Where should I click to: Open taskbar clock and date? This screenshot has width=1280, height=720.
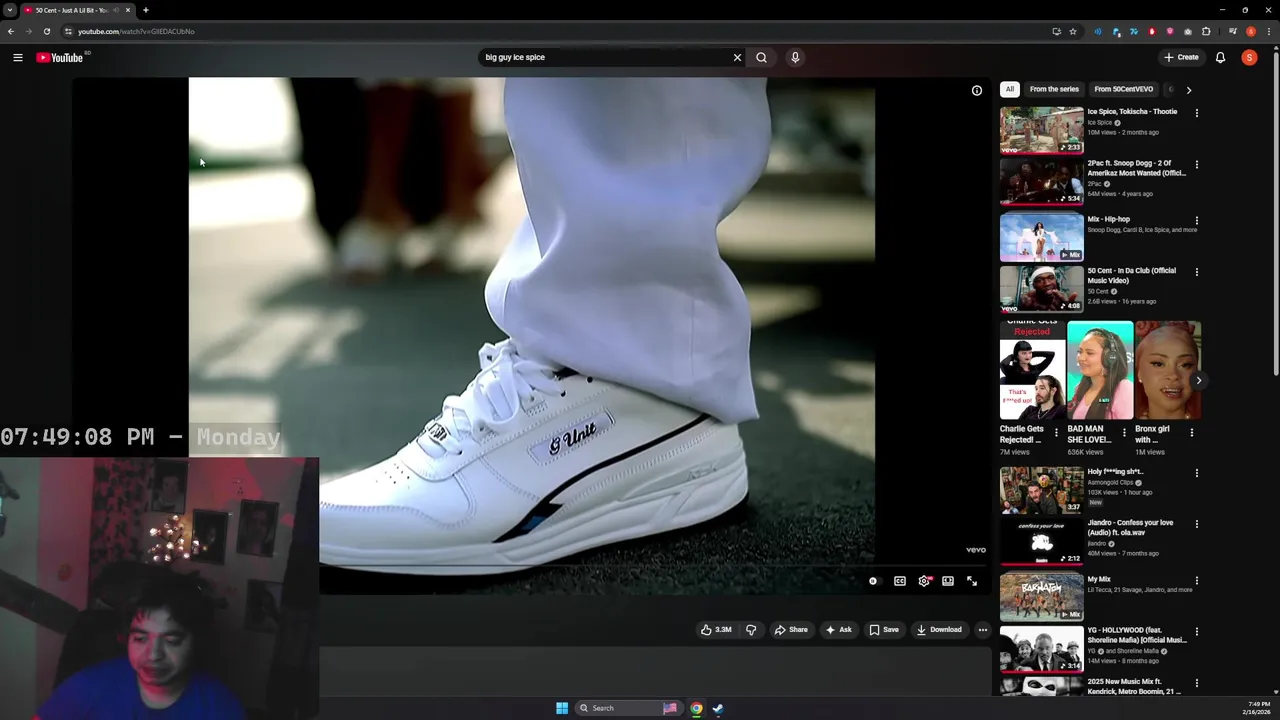tap(1259, 708)
